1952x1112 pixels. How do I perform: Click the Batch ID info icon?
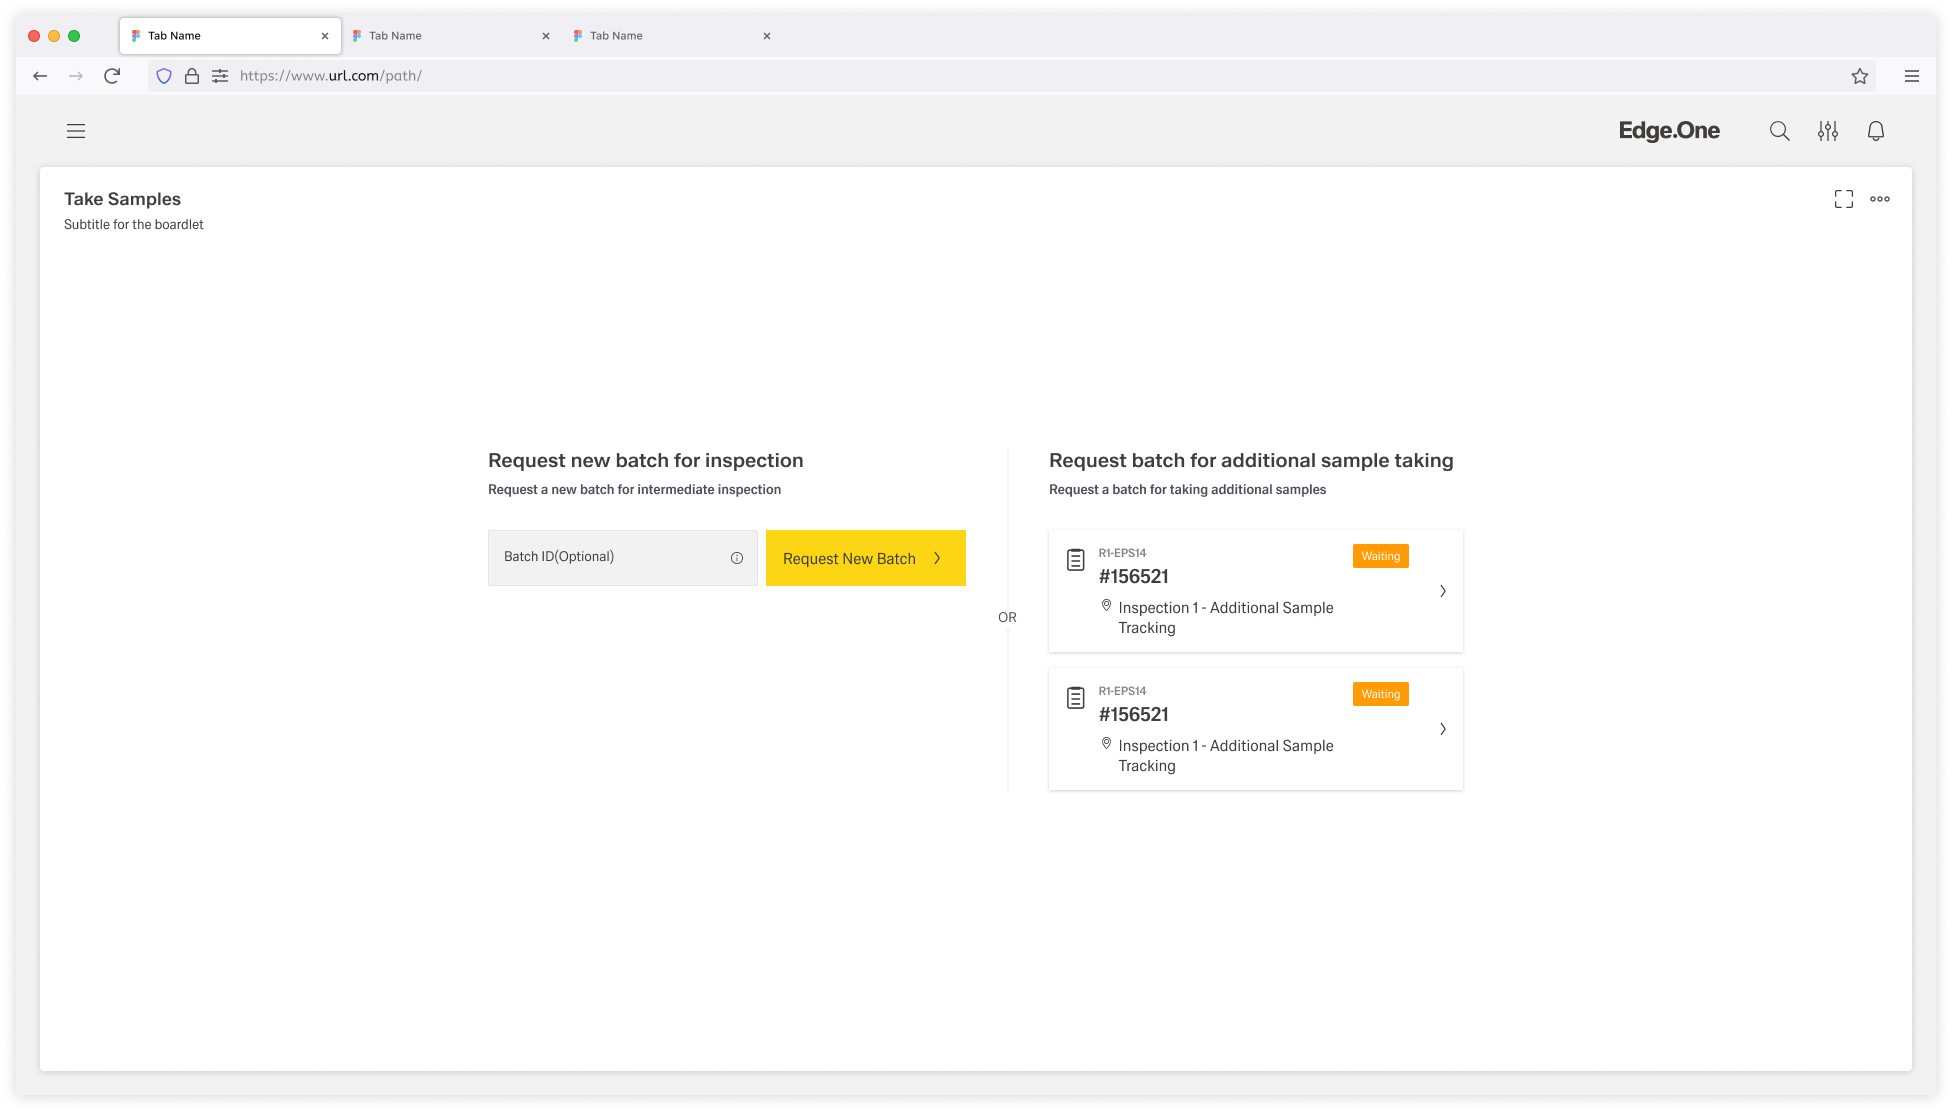tap(737, 558)
